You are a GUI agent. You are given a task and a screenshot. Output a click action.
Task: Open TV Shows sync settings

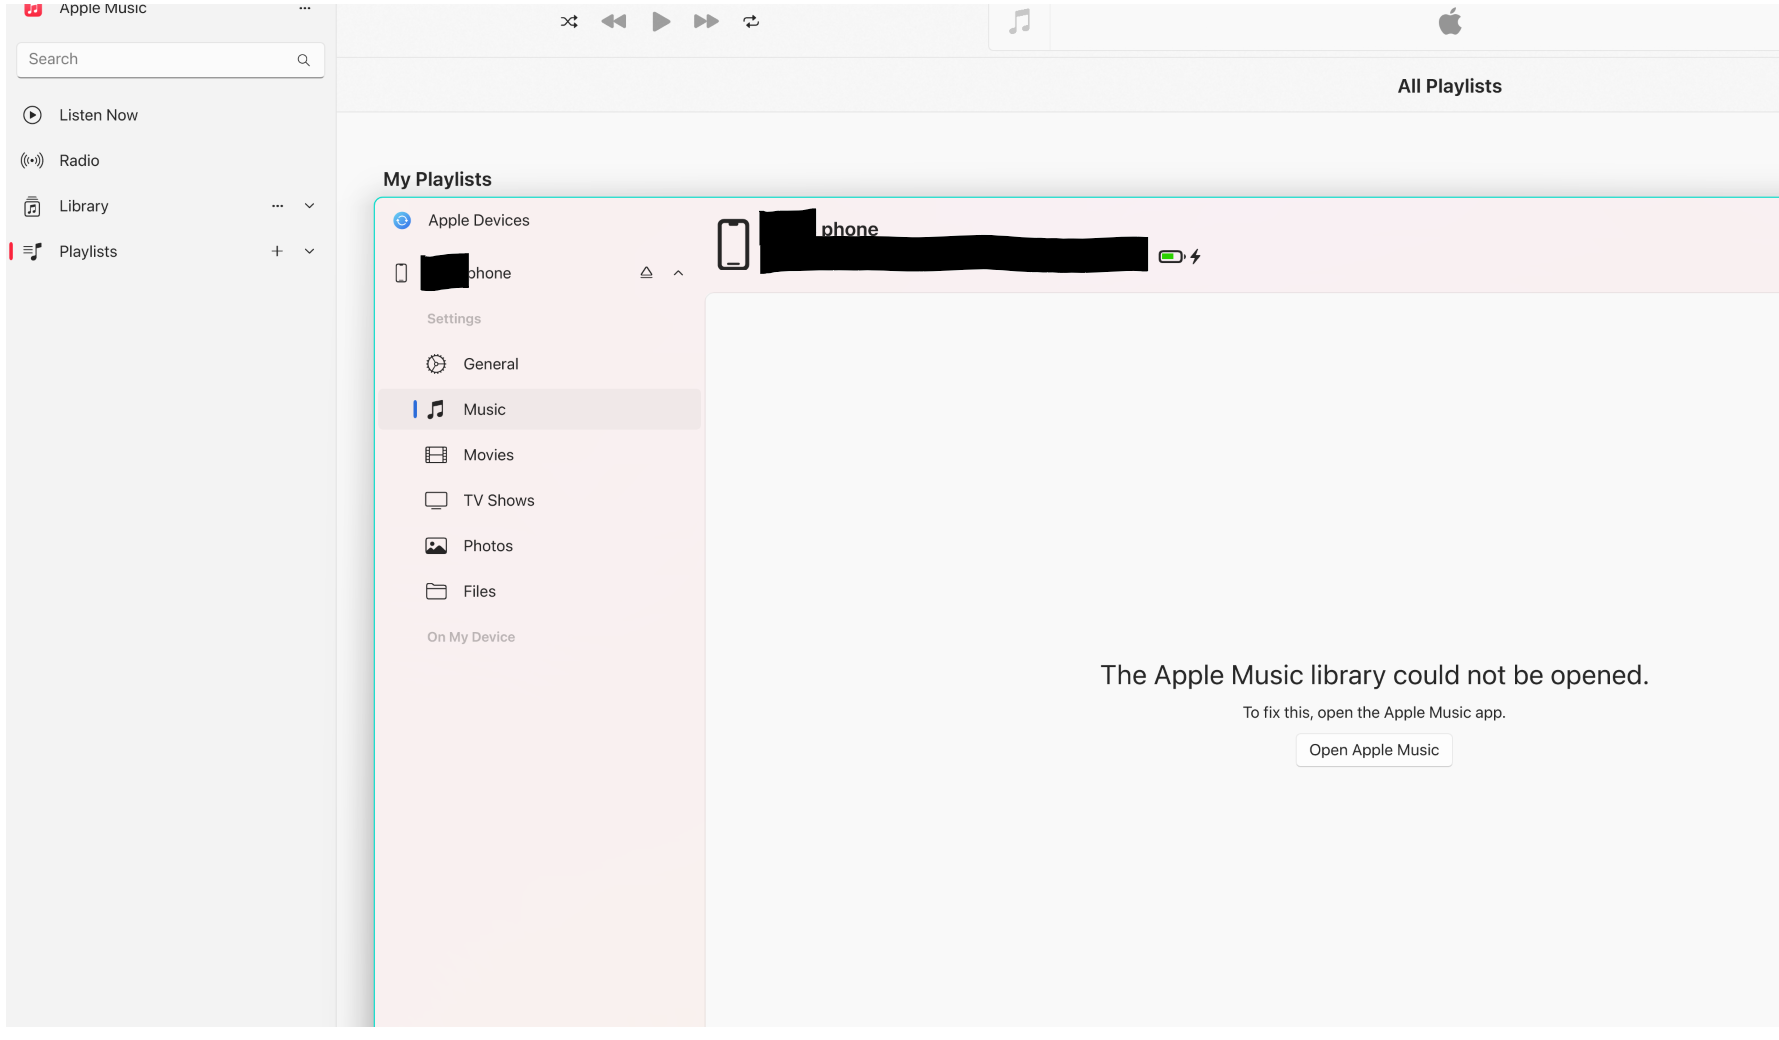540,500
